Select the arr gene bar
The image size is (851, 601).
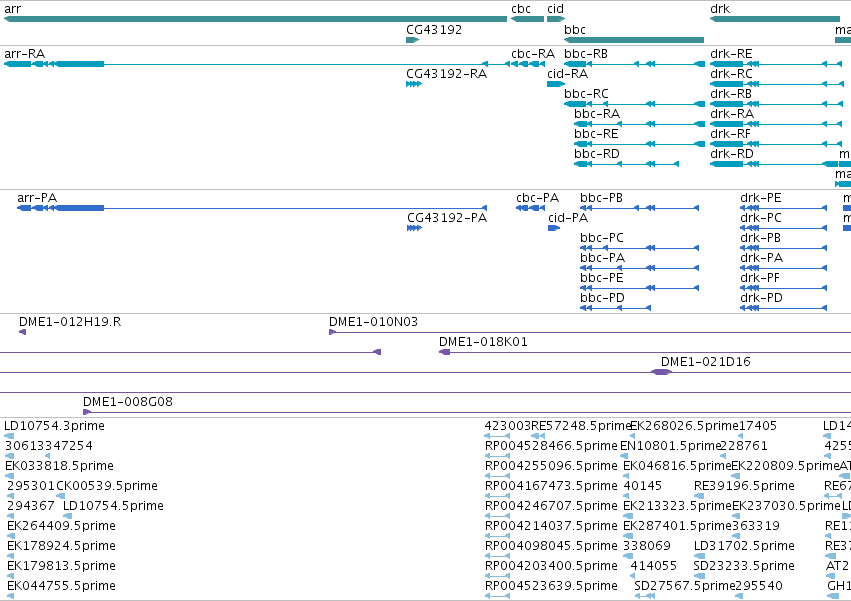(255, 19)
